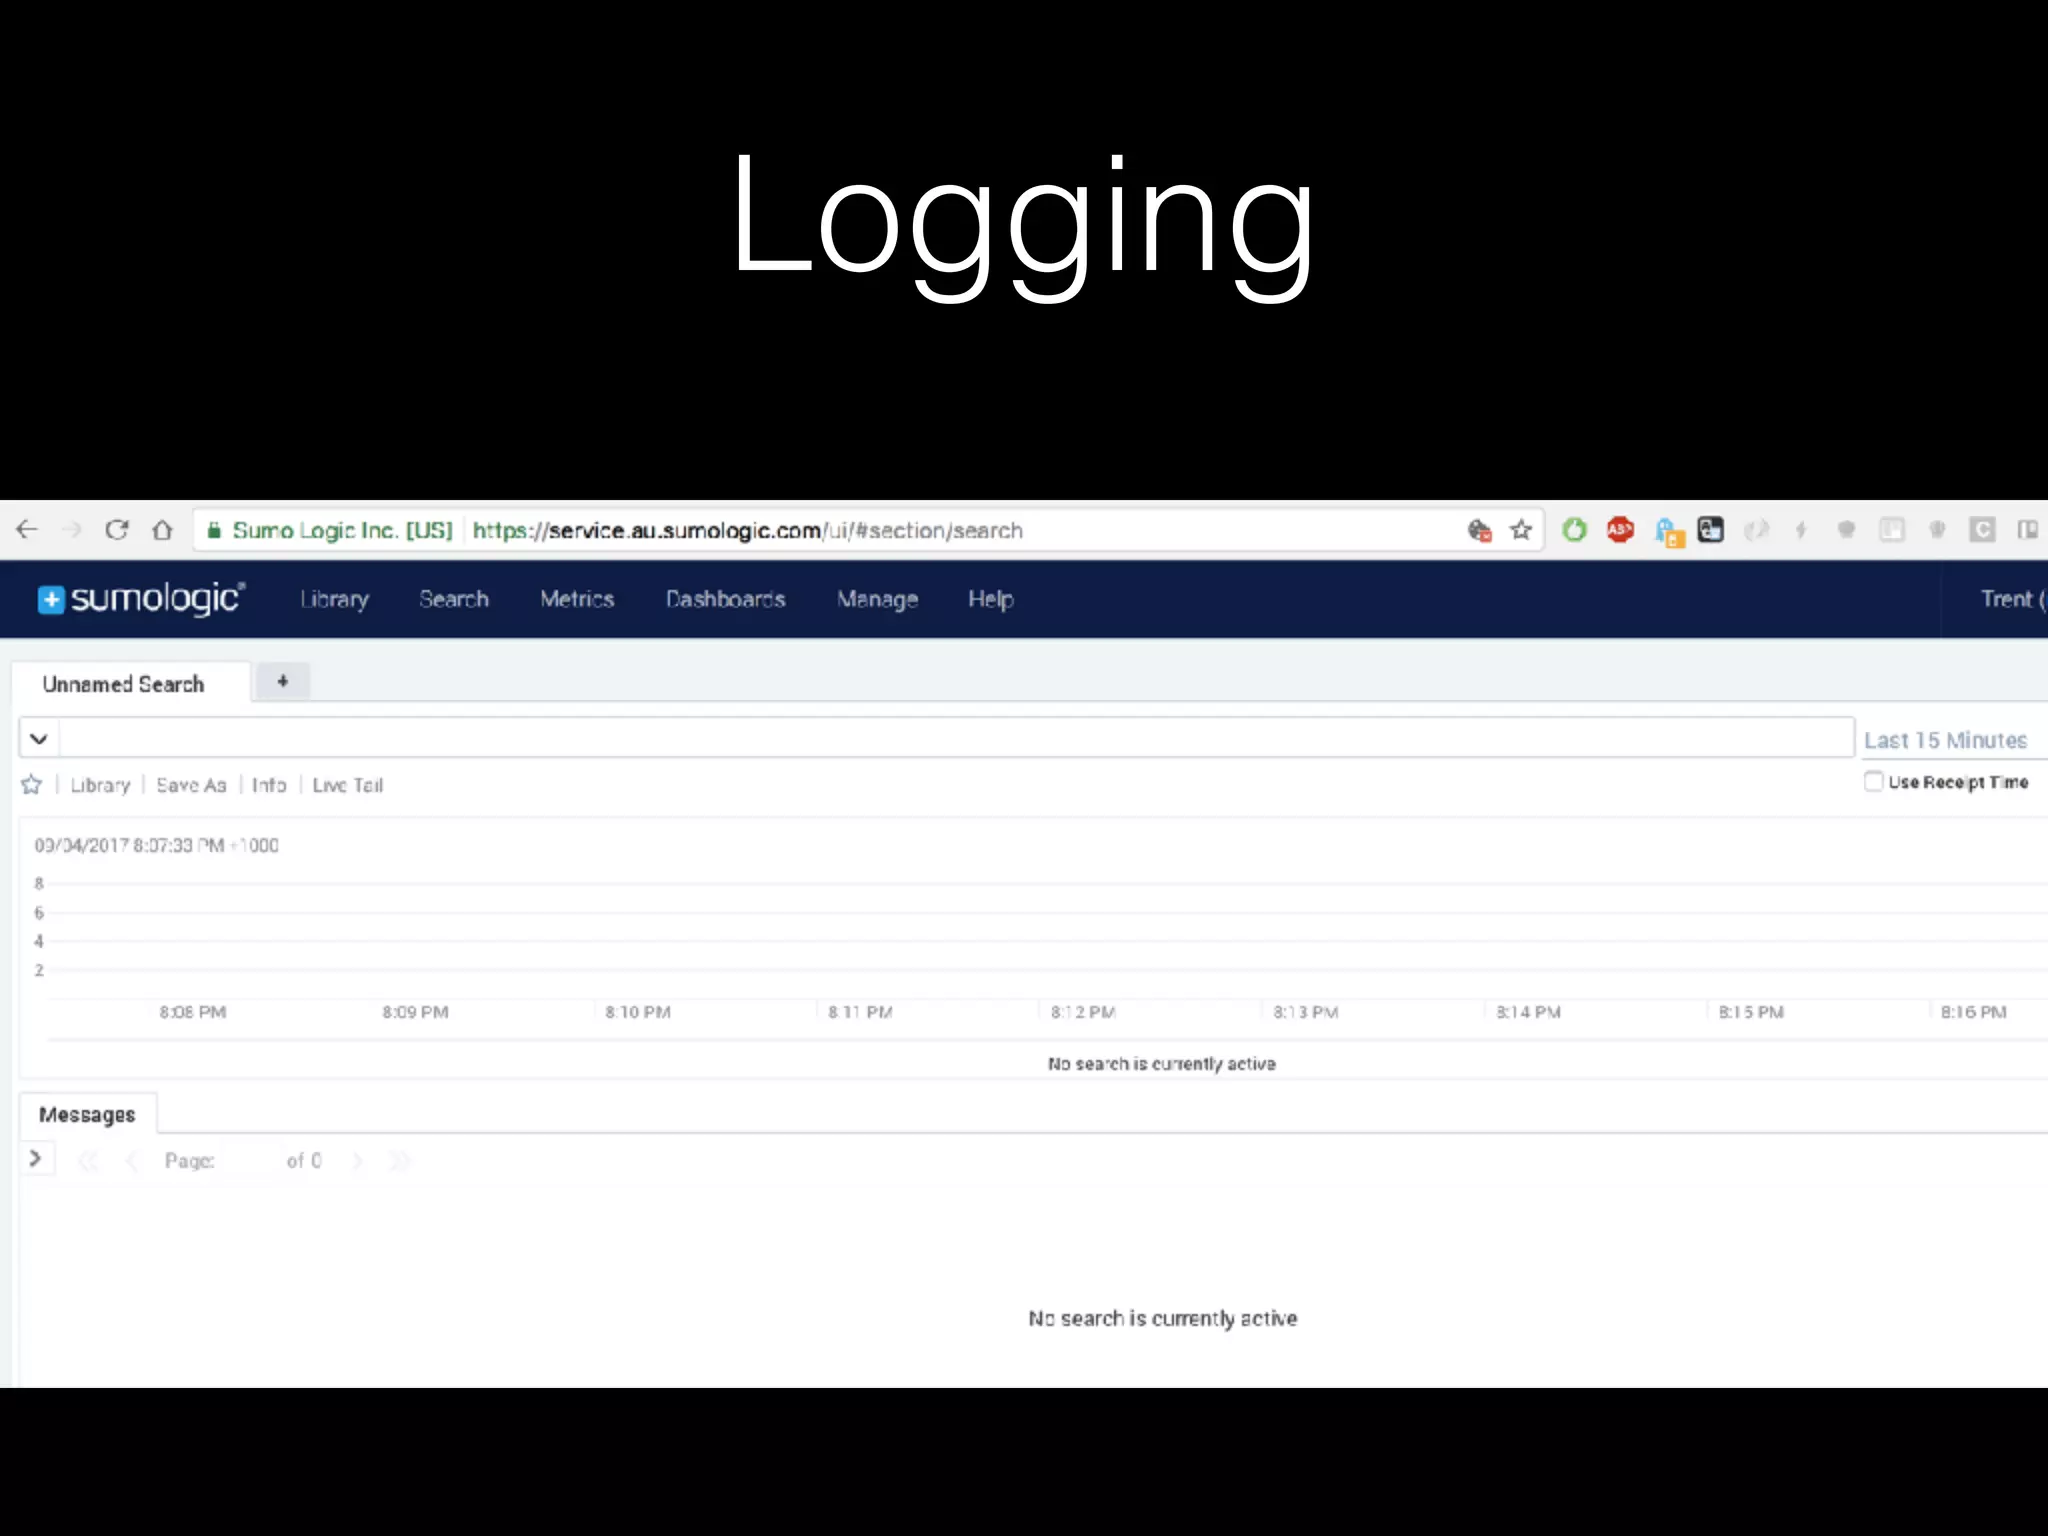Go to the first page of messages
The height and width of the screenshot is (1536, 2048).
tap(88, 1161)
